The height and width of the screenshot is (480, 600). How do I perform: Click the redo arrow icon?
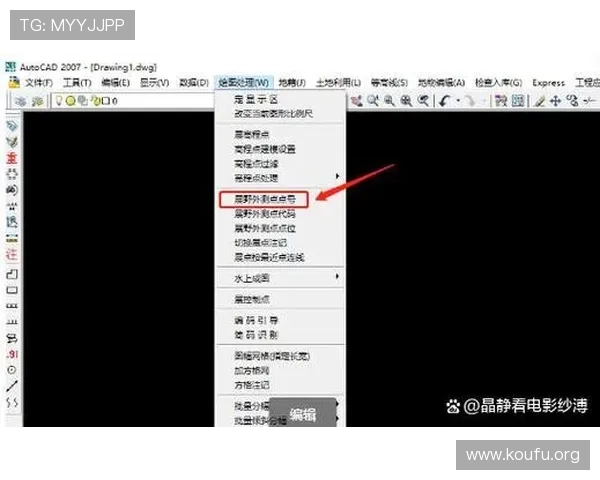click(470, 101)
